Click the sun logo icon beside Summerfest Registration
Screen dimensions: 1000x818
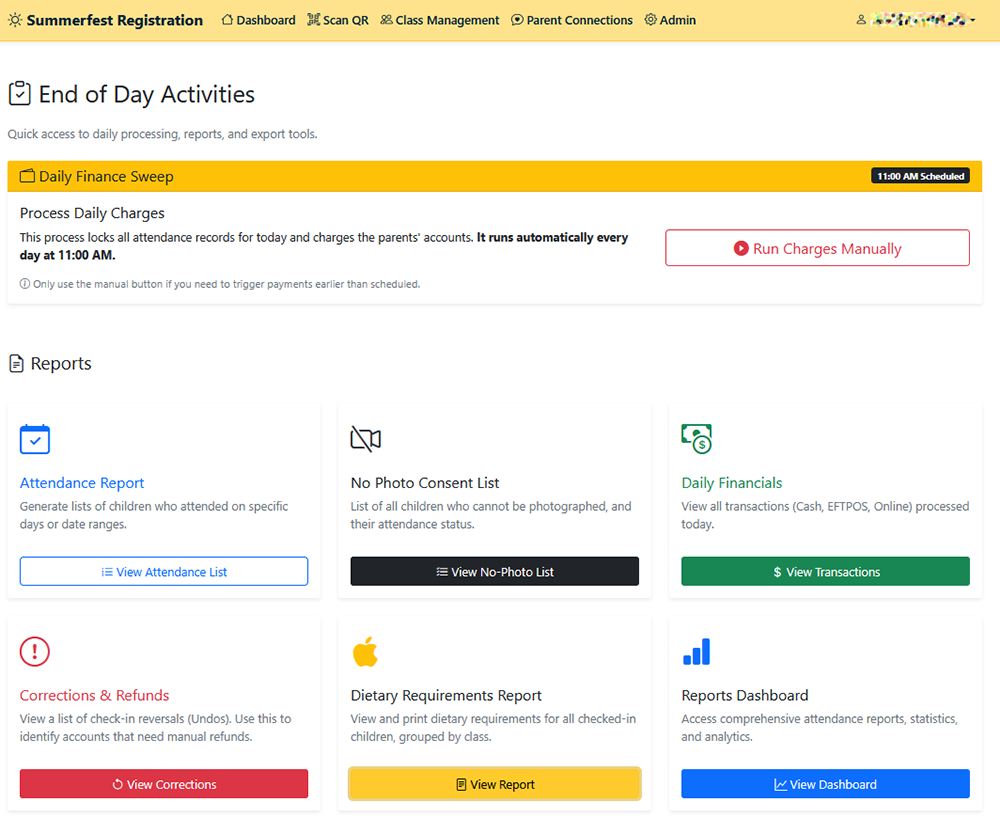pyautogui.click(x=15, y=20)
